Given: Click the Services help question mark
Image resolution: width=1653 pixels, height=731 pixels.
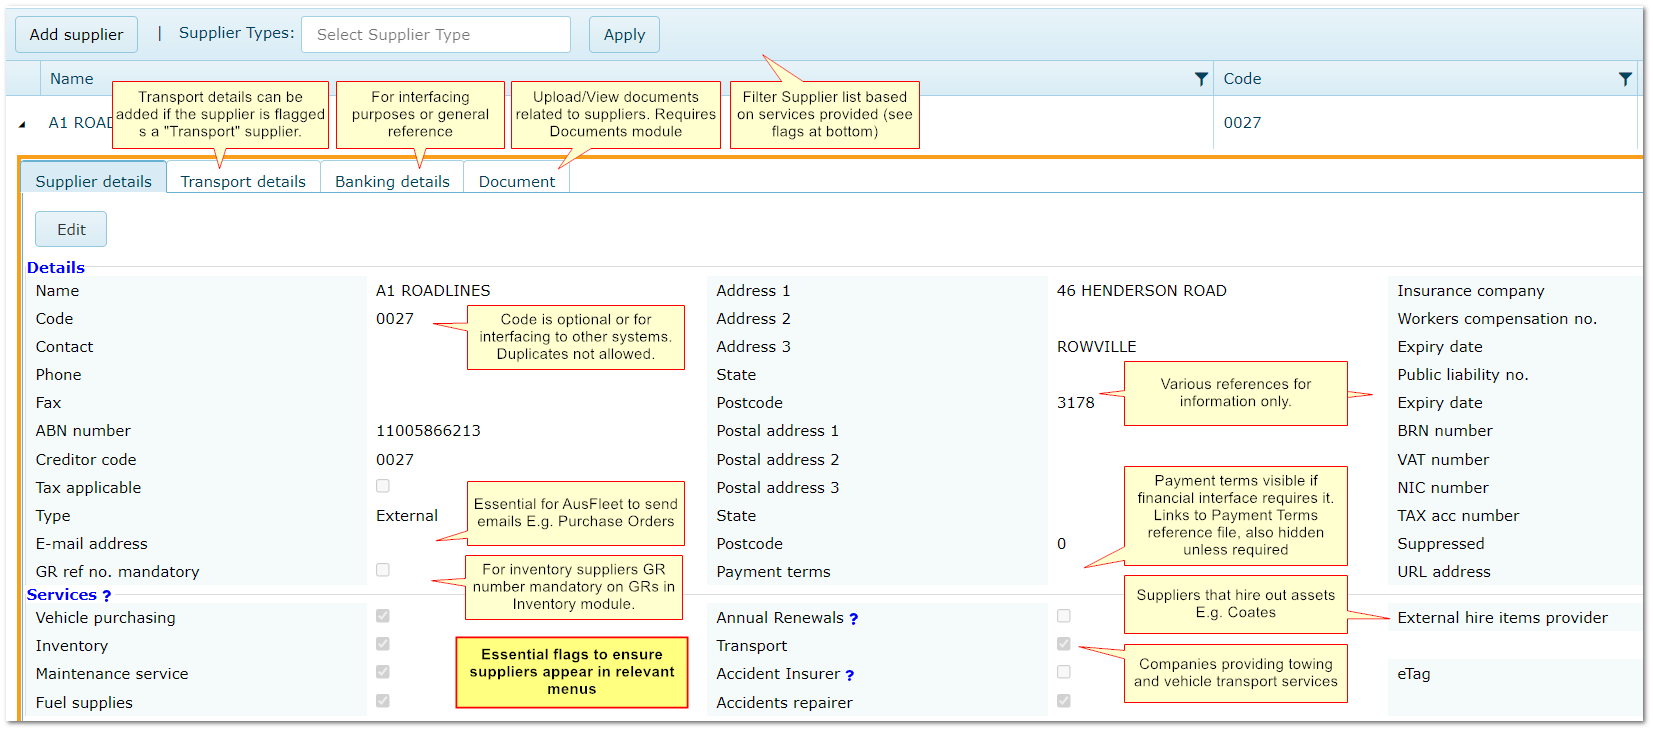Looking at the screenshot, I should click(107, 596).
